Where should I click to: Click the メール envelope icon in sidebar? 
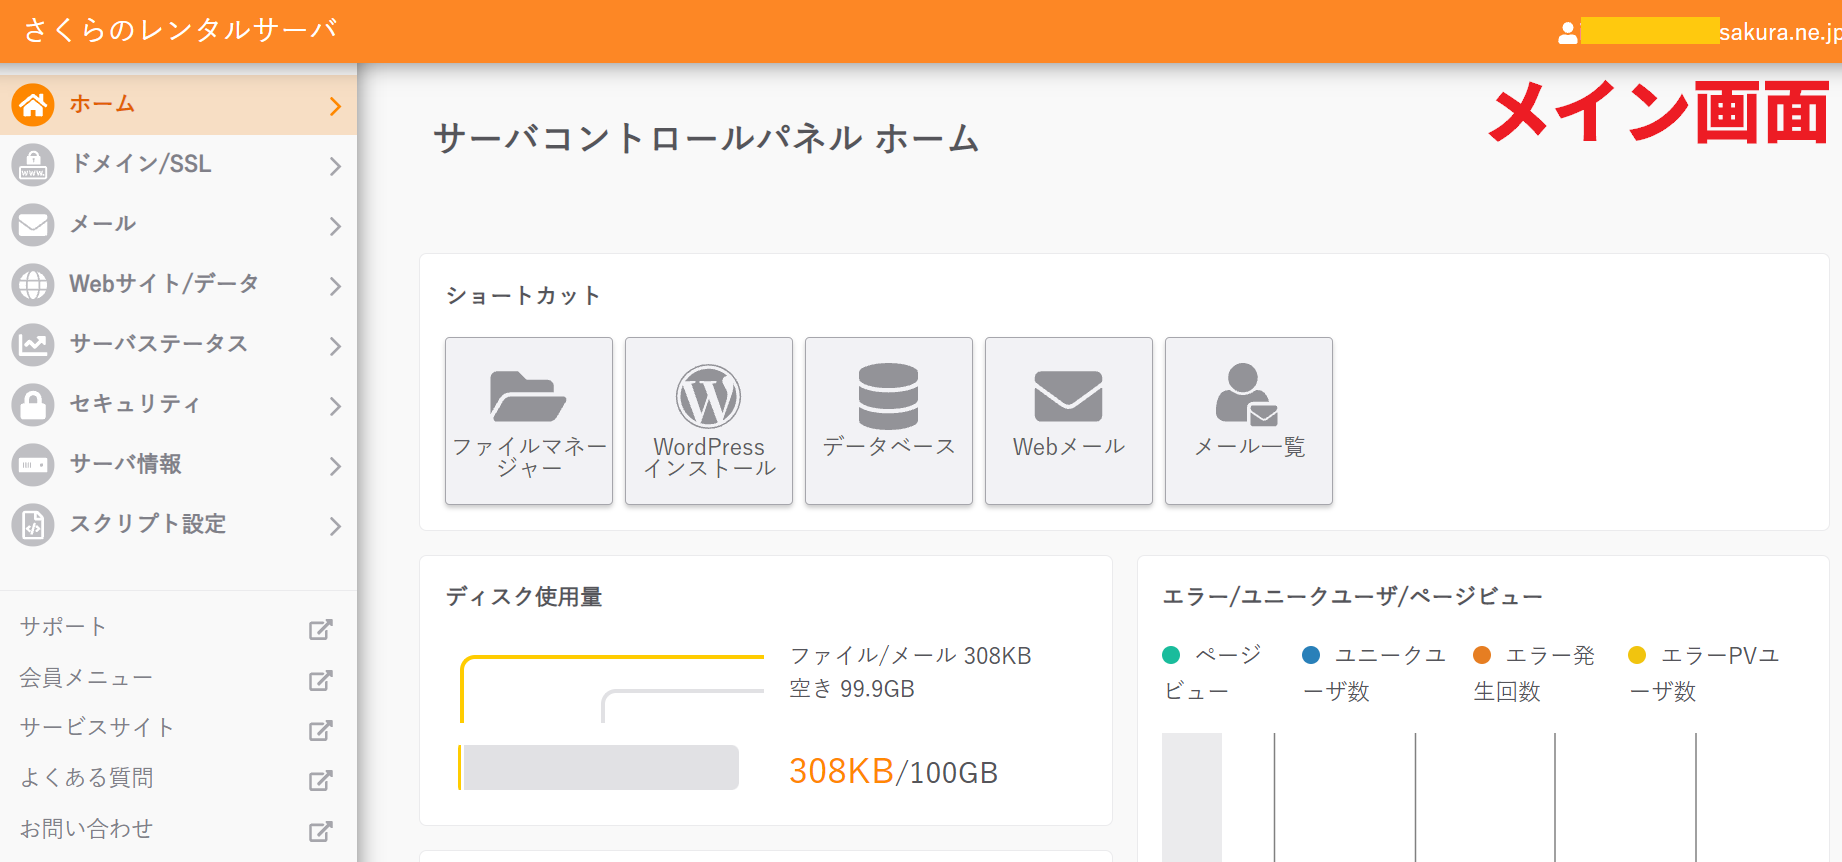tap(33, 225)
